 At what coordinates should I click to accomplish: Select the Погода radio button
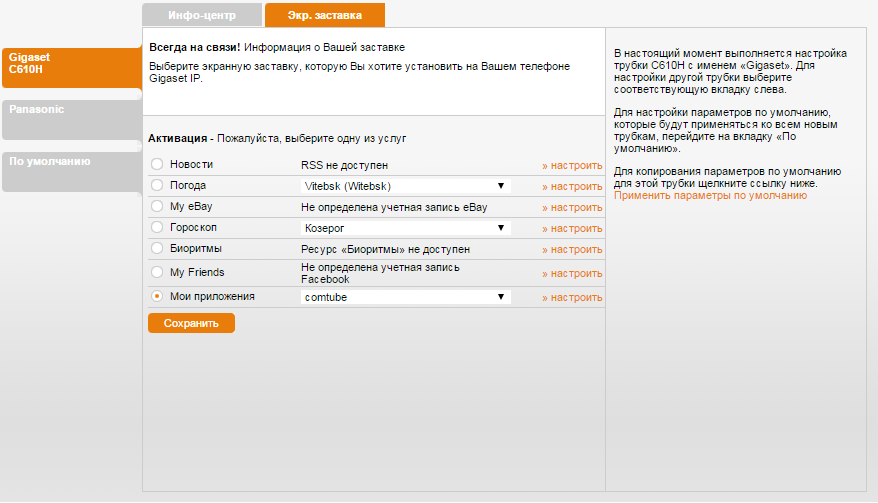point(156,185)
